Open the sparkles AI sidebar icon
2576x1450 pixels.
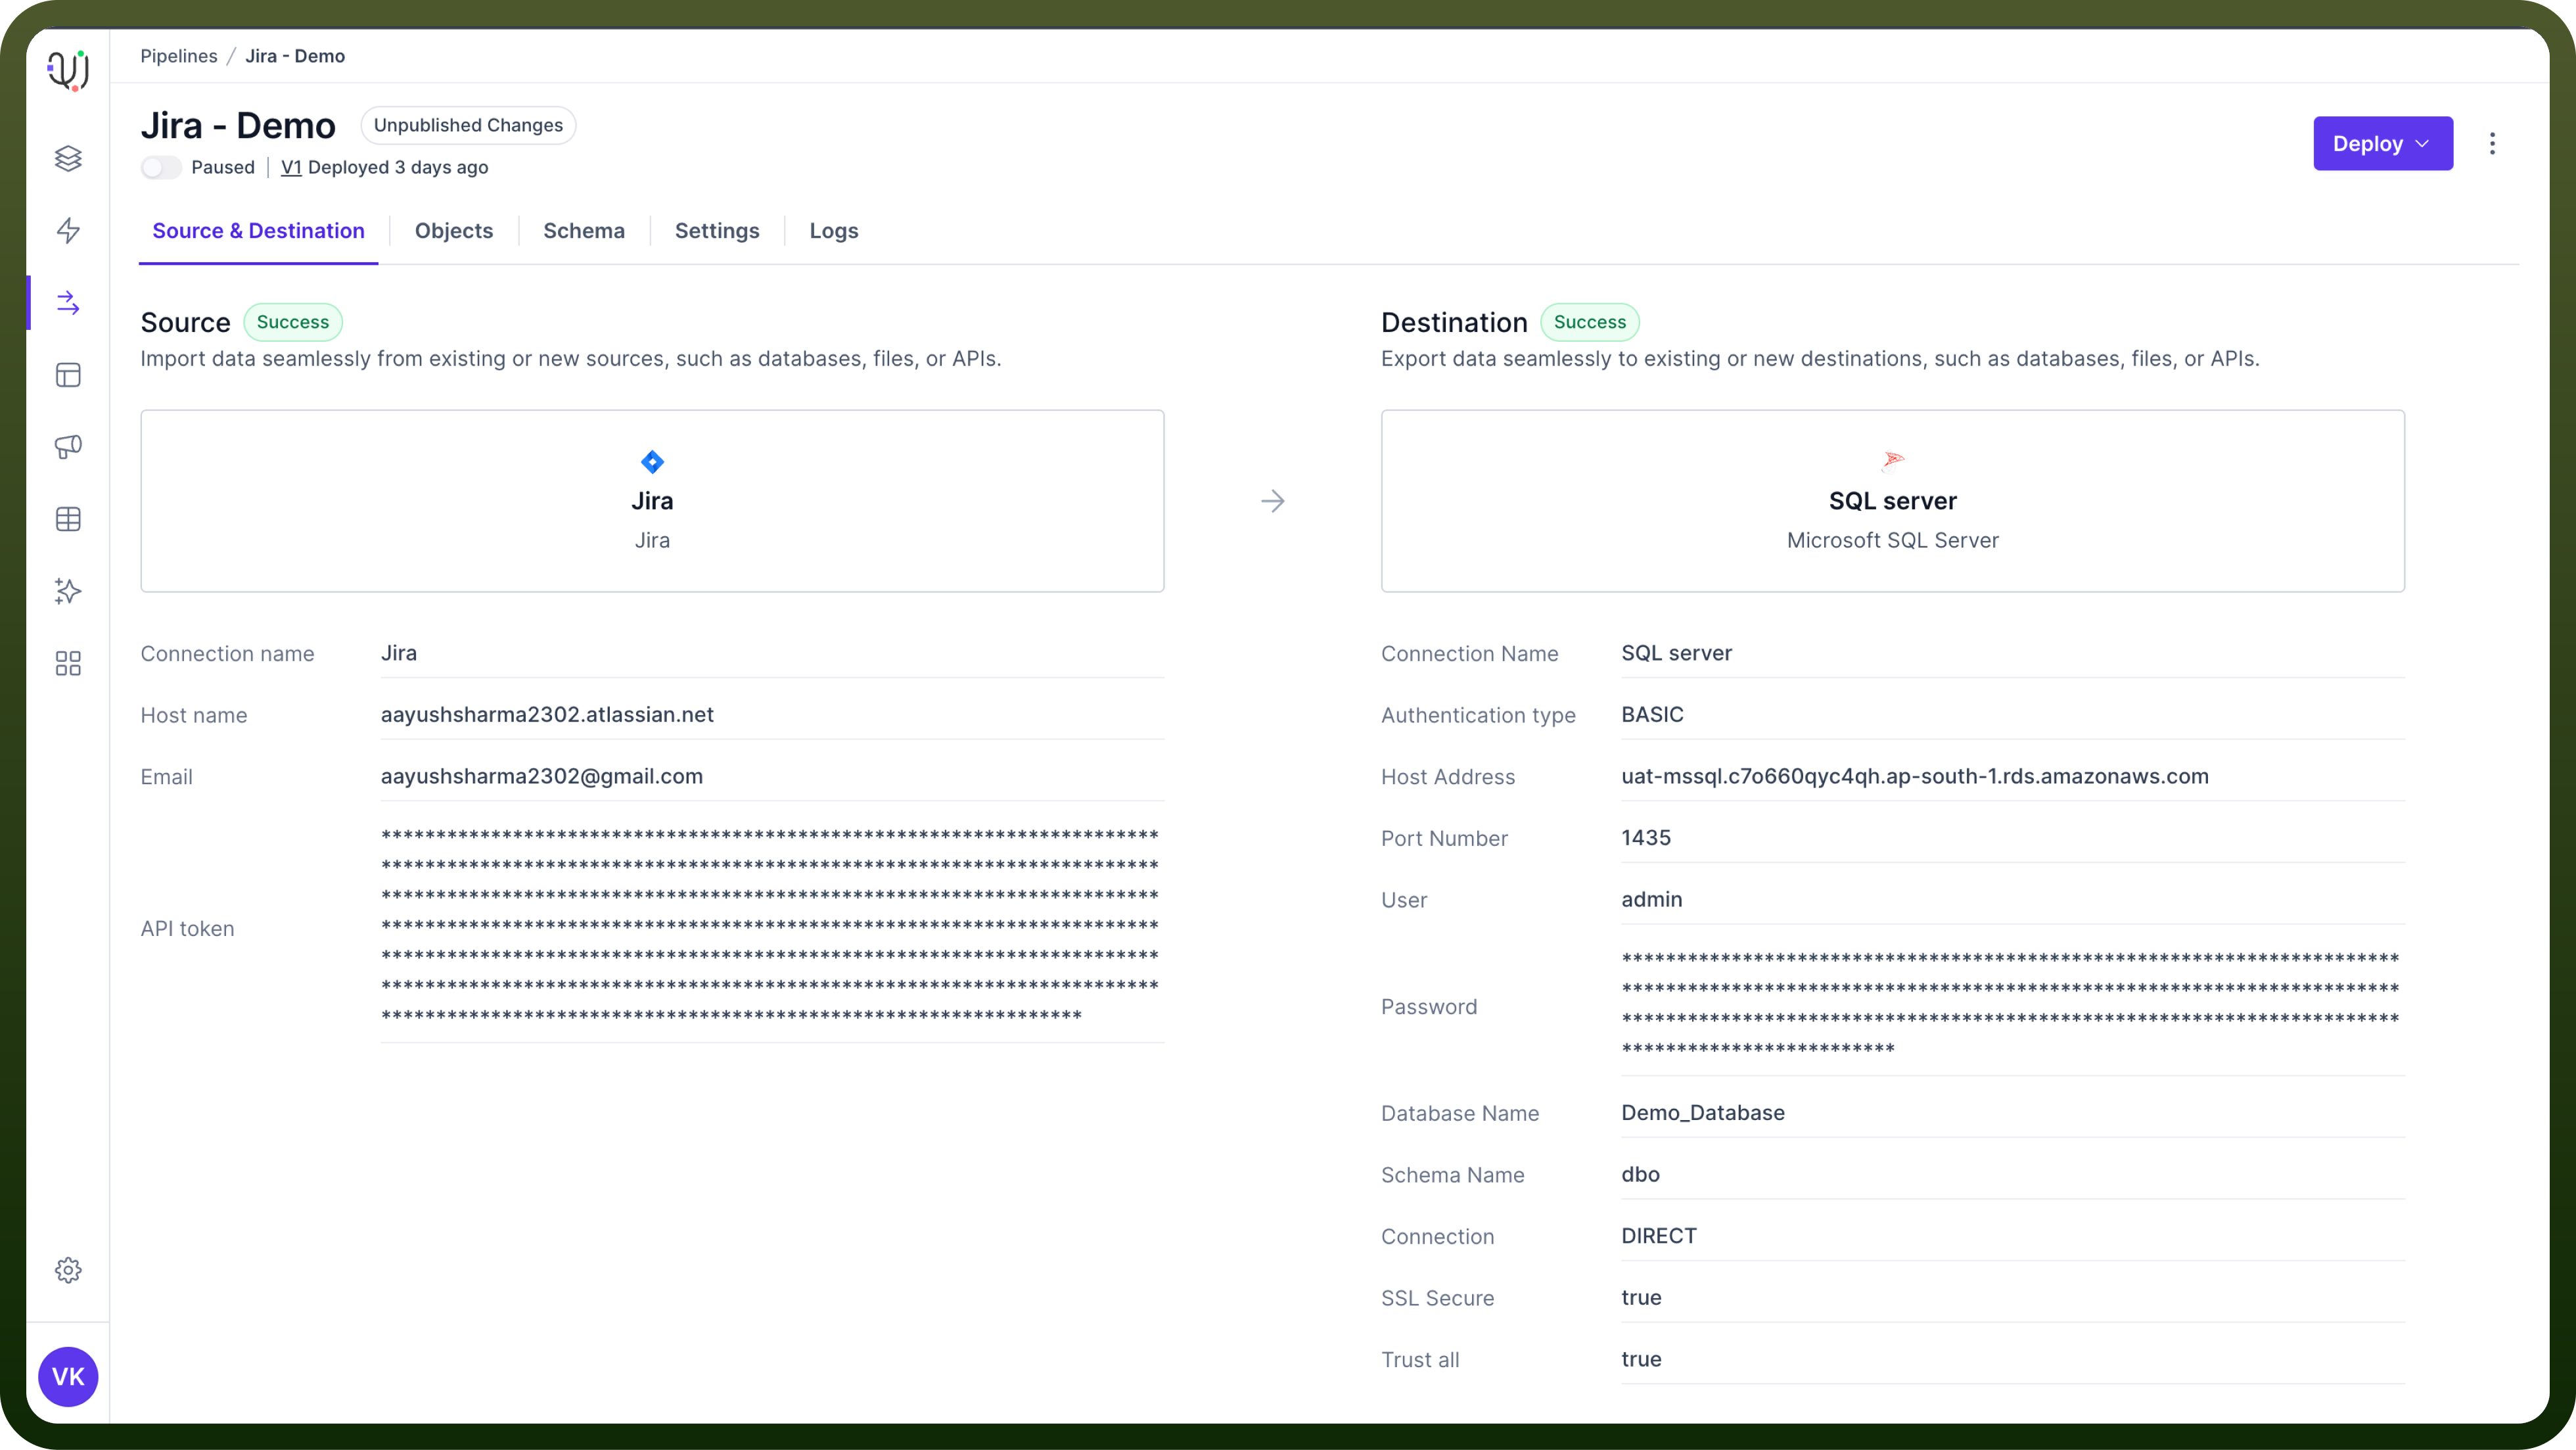tap(68, 591)
